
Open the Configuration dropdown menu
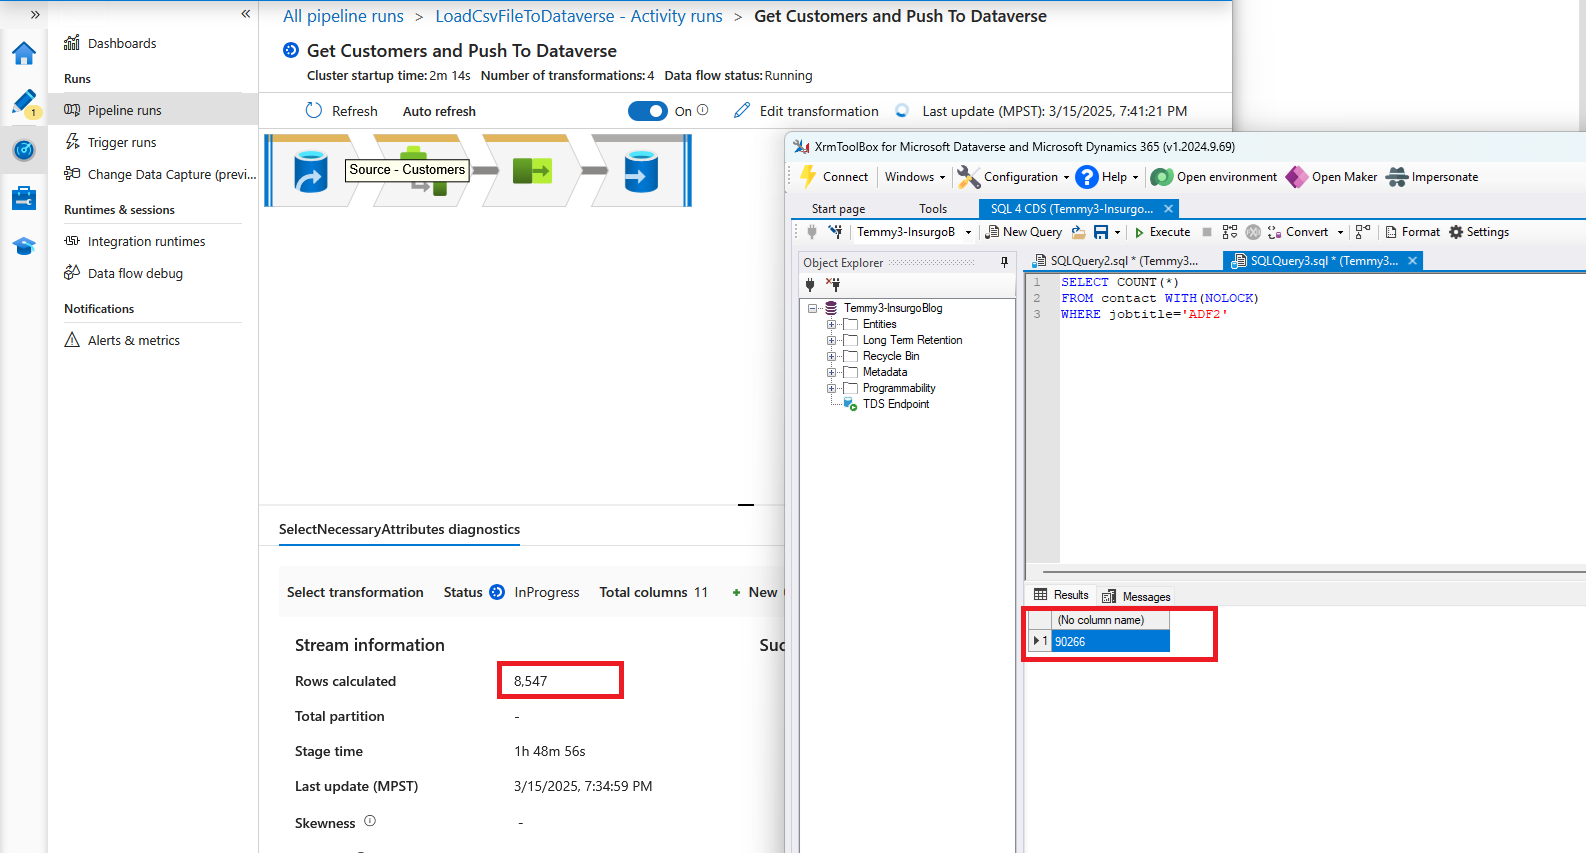[x=1013, y=177]
